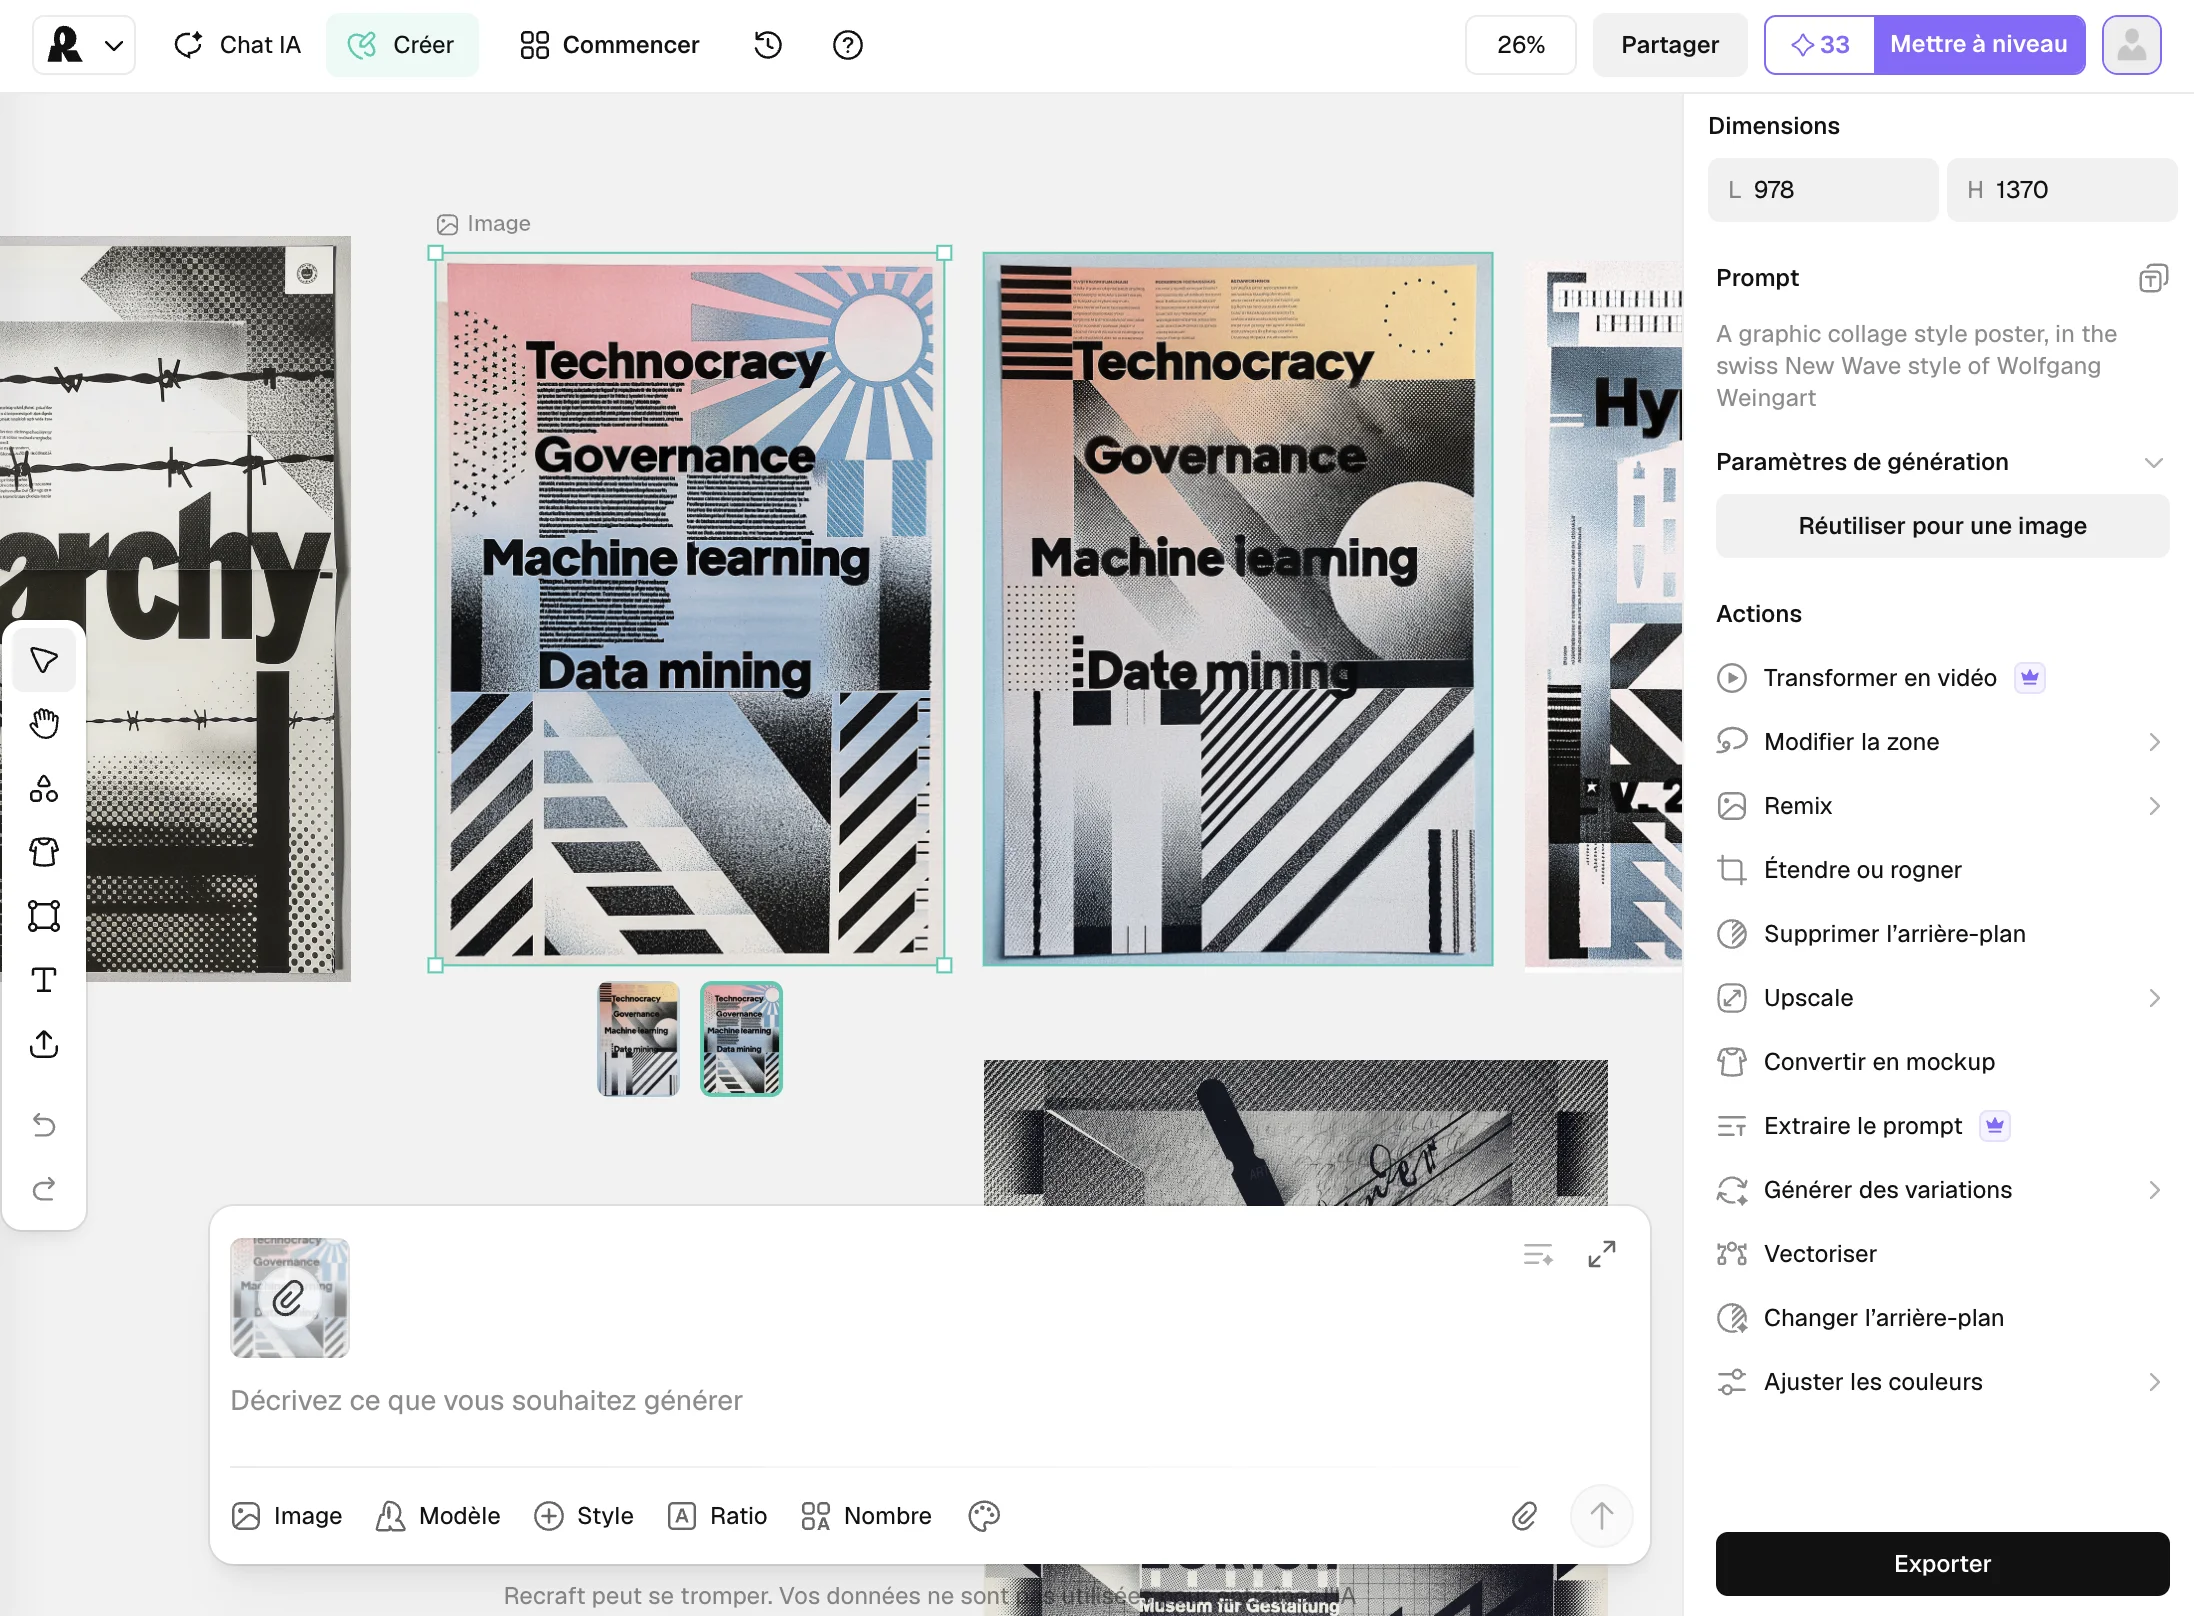The image size is (2194, 1616).
Task: Open the Style selector
Action: click(x=584, y=1516)
